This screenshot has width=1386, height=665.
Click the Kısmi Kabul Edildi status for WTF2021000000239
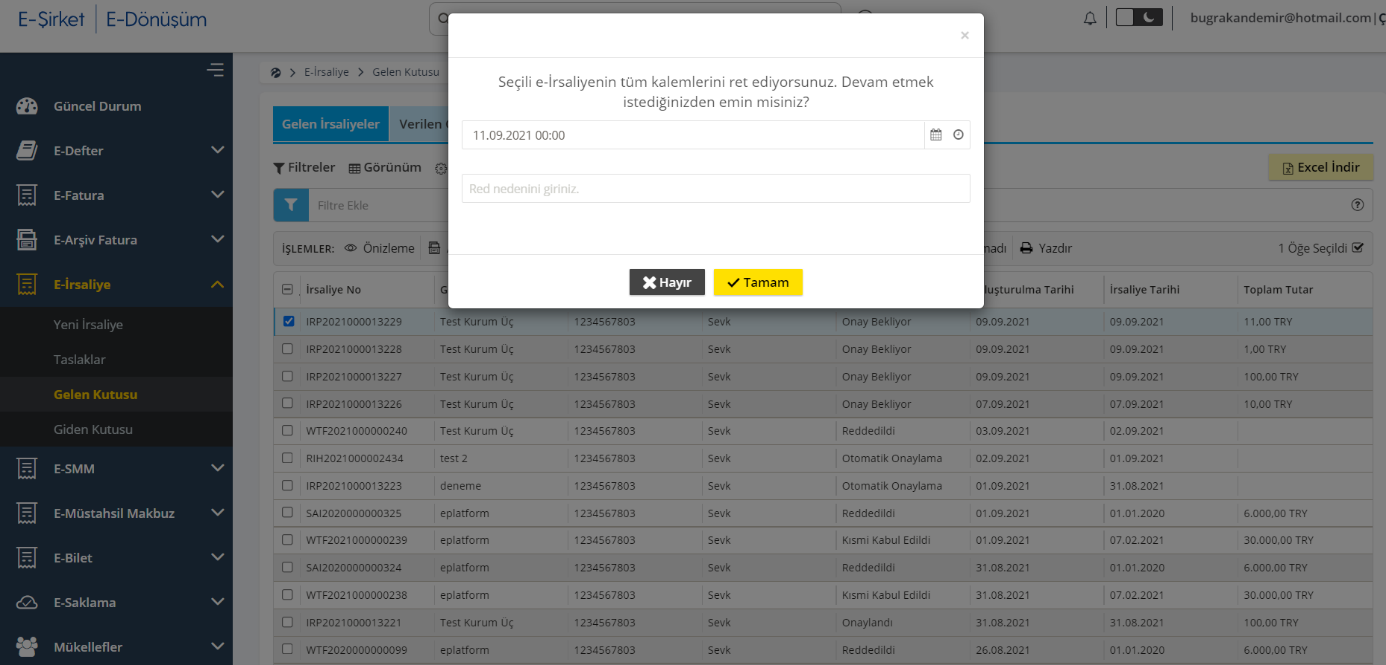[886, 540]
